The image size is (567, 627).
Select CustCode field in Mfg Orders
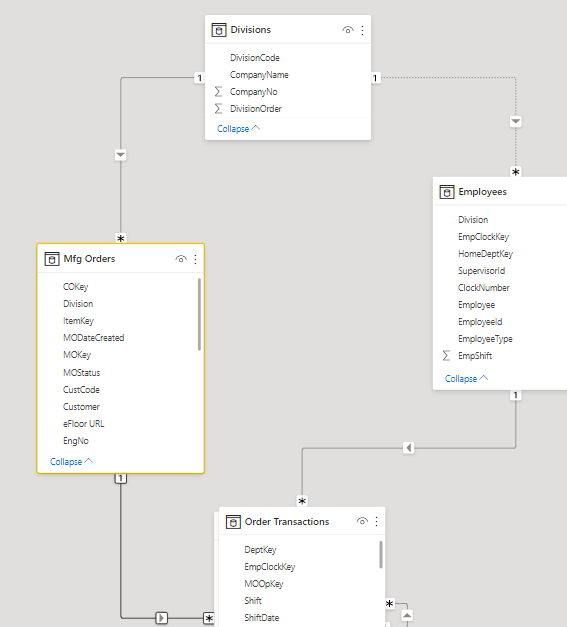[x=81, y=389]
